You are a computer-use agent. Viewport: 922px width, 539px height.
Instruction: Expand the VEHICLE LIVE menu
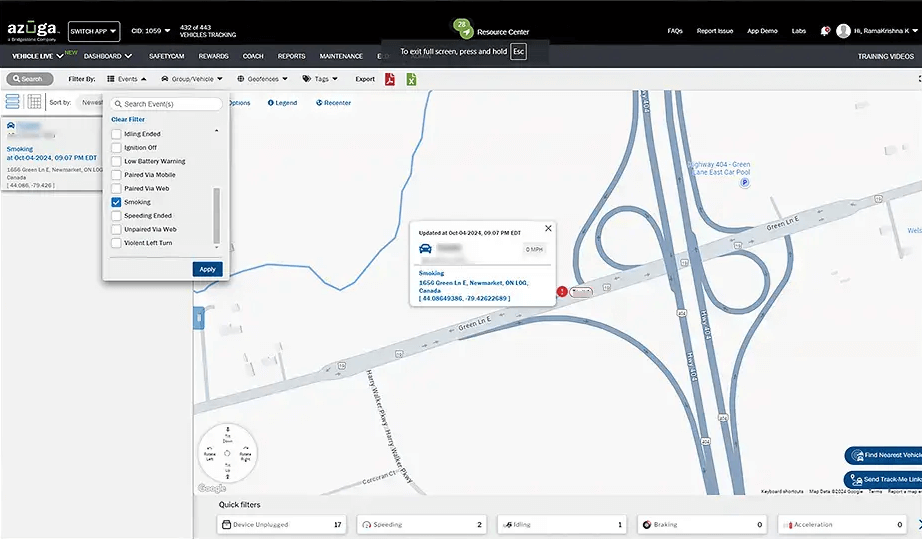[38, 56]
